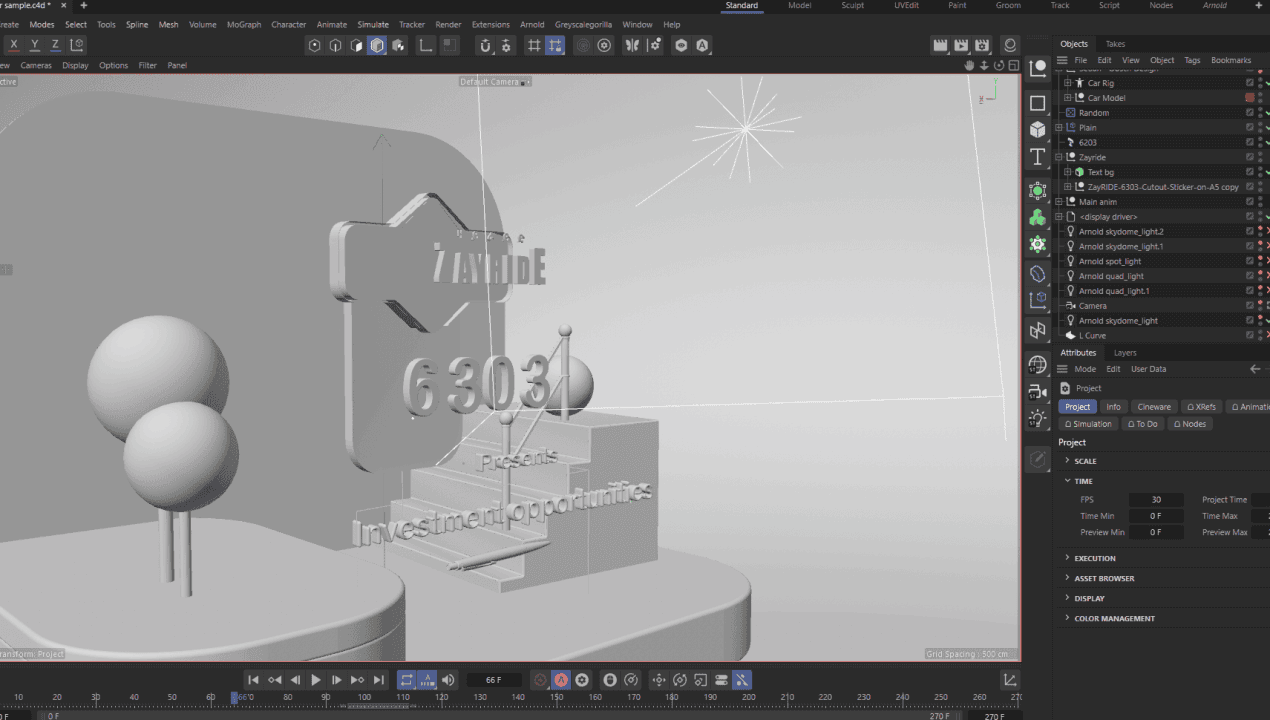This screenshot has width=1270, height=720.
Task: Toggle the Random effector's enable checkbox
Action: click(x=1249, y=113)
